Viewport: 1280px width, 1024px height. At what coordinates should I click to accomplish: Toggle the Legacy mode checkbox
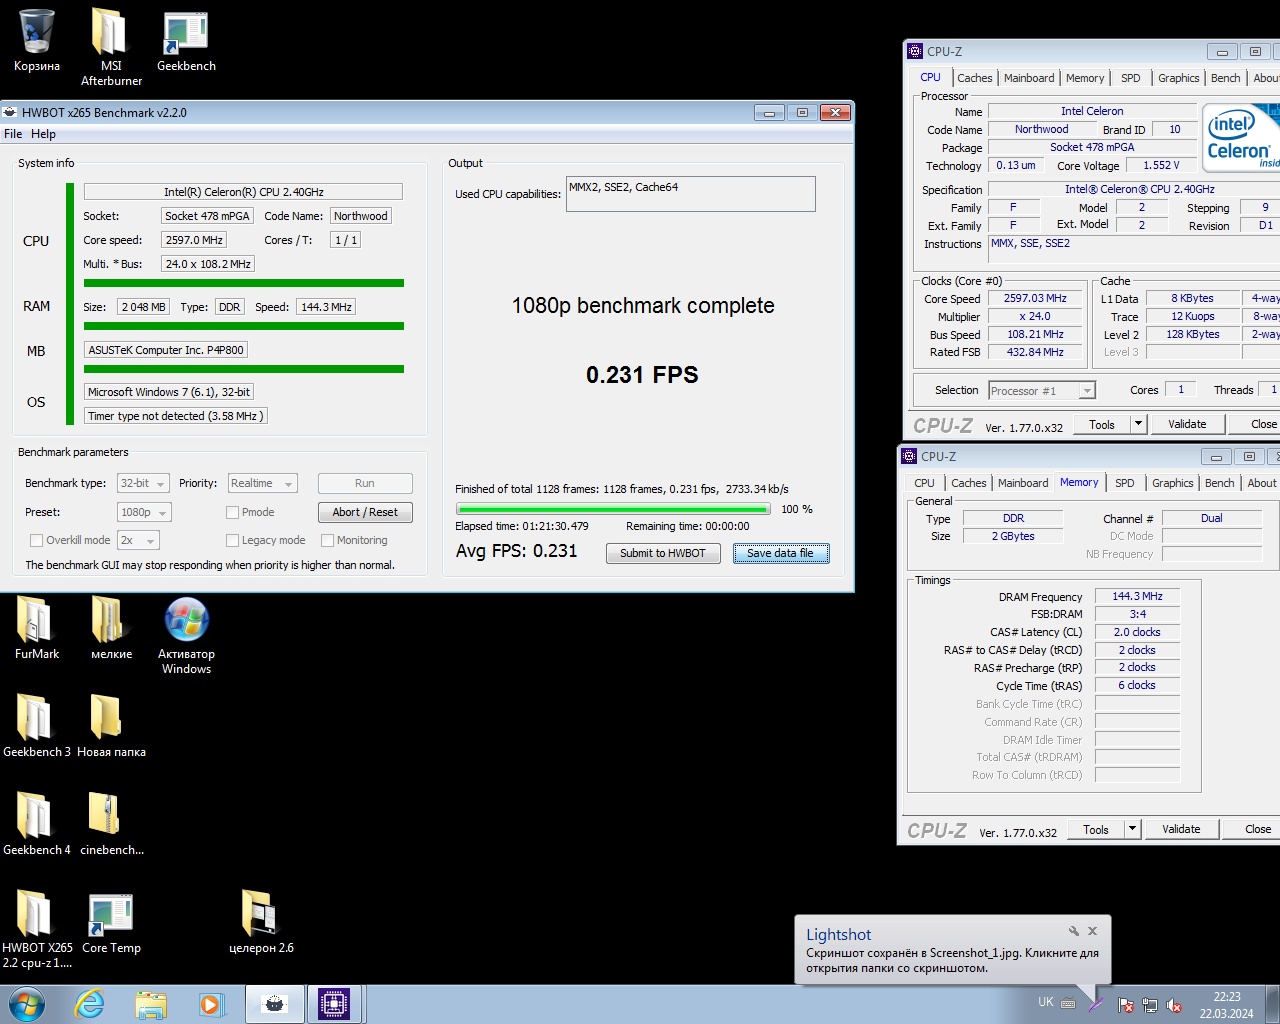tap(232, 540)
